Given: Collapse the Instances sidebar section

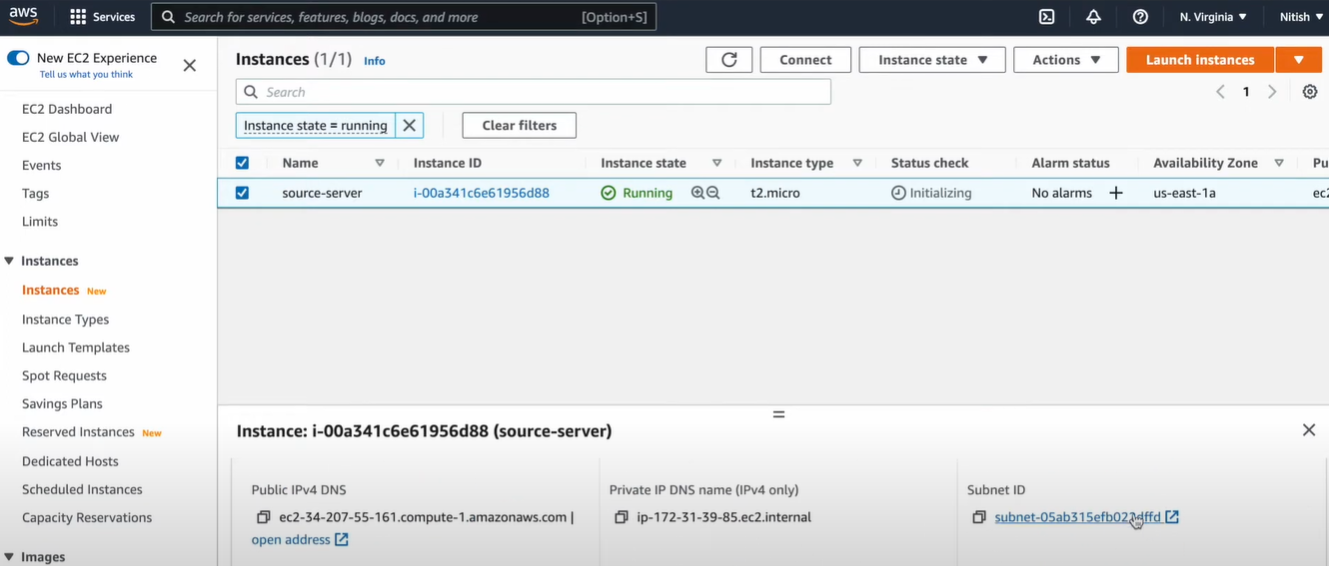Looking at the screenshot, I should [9, 261].
